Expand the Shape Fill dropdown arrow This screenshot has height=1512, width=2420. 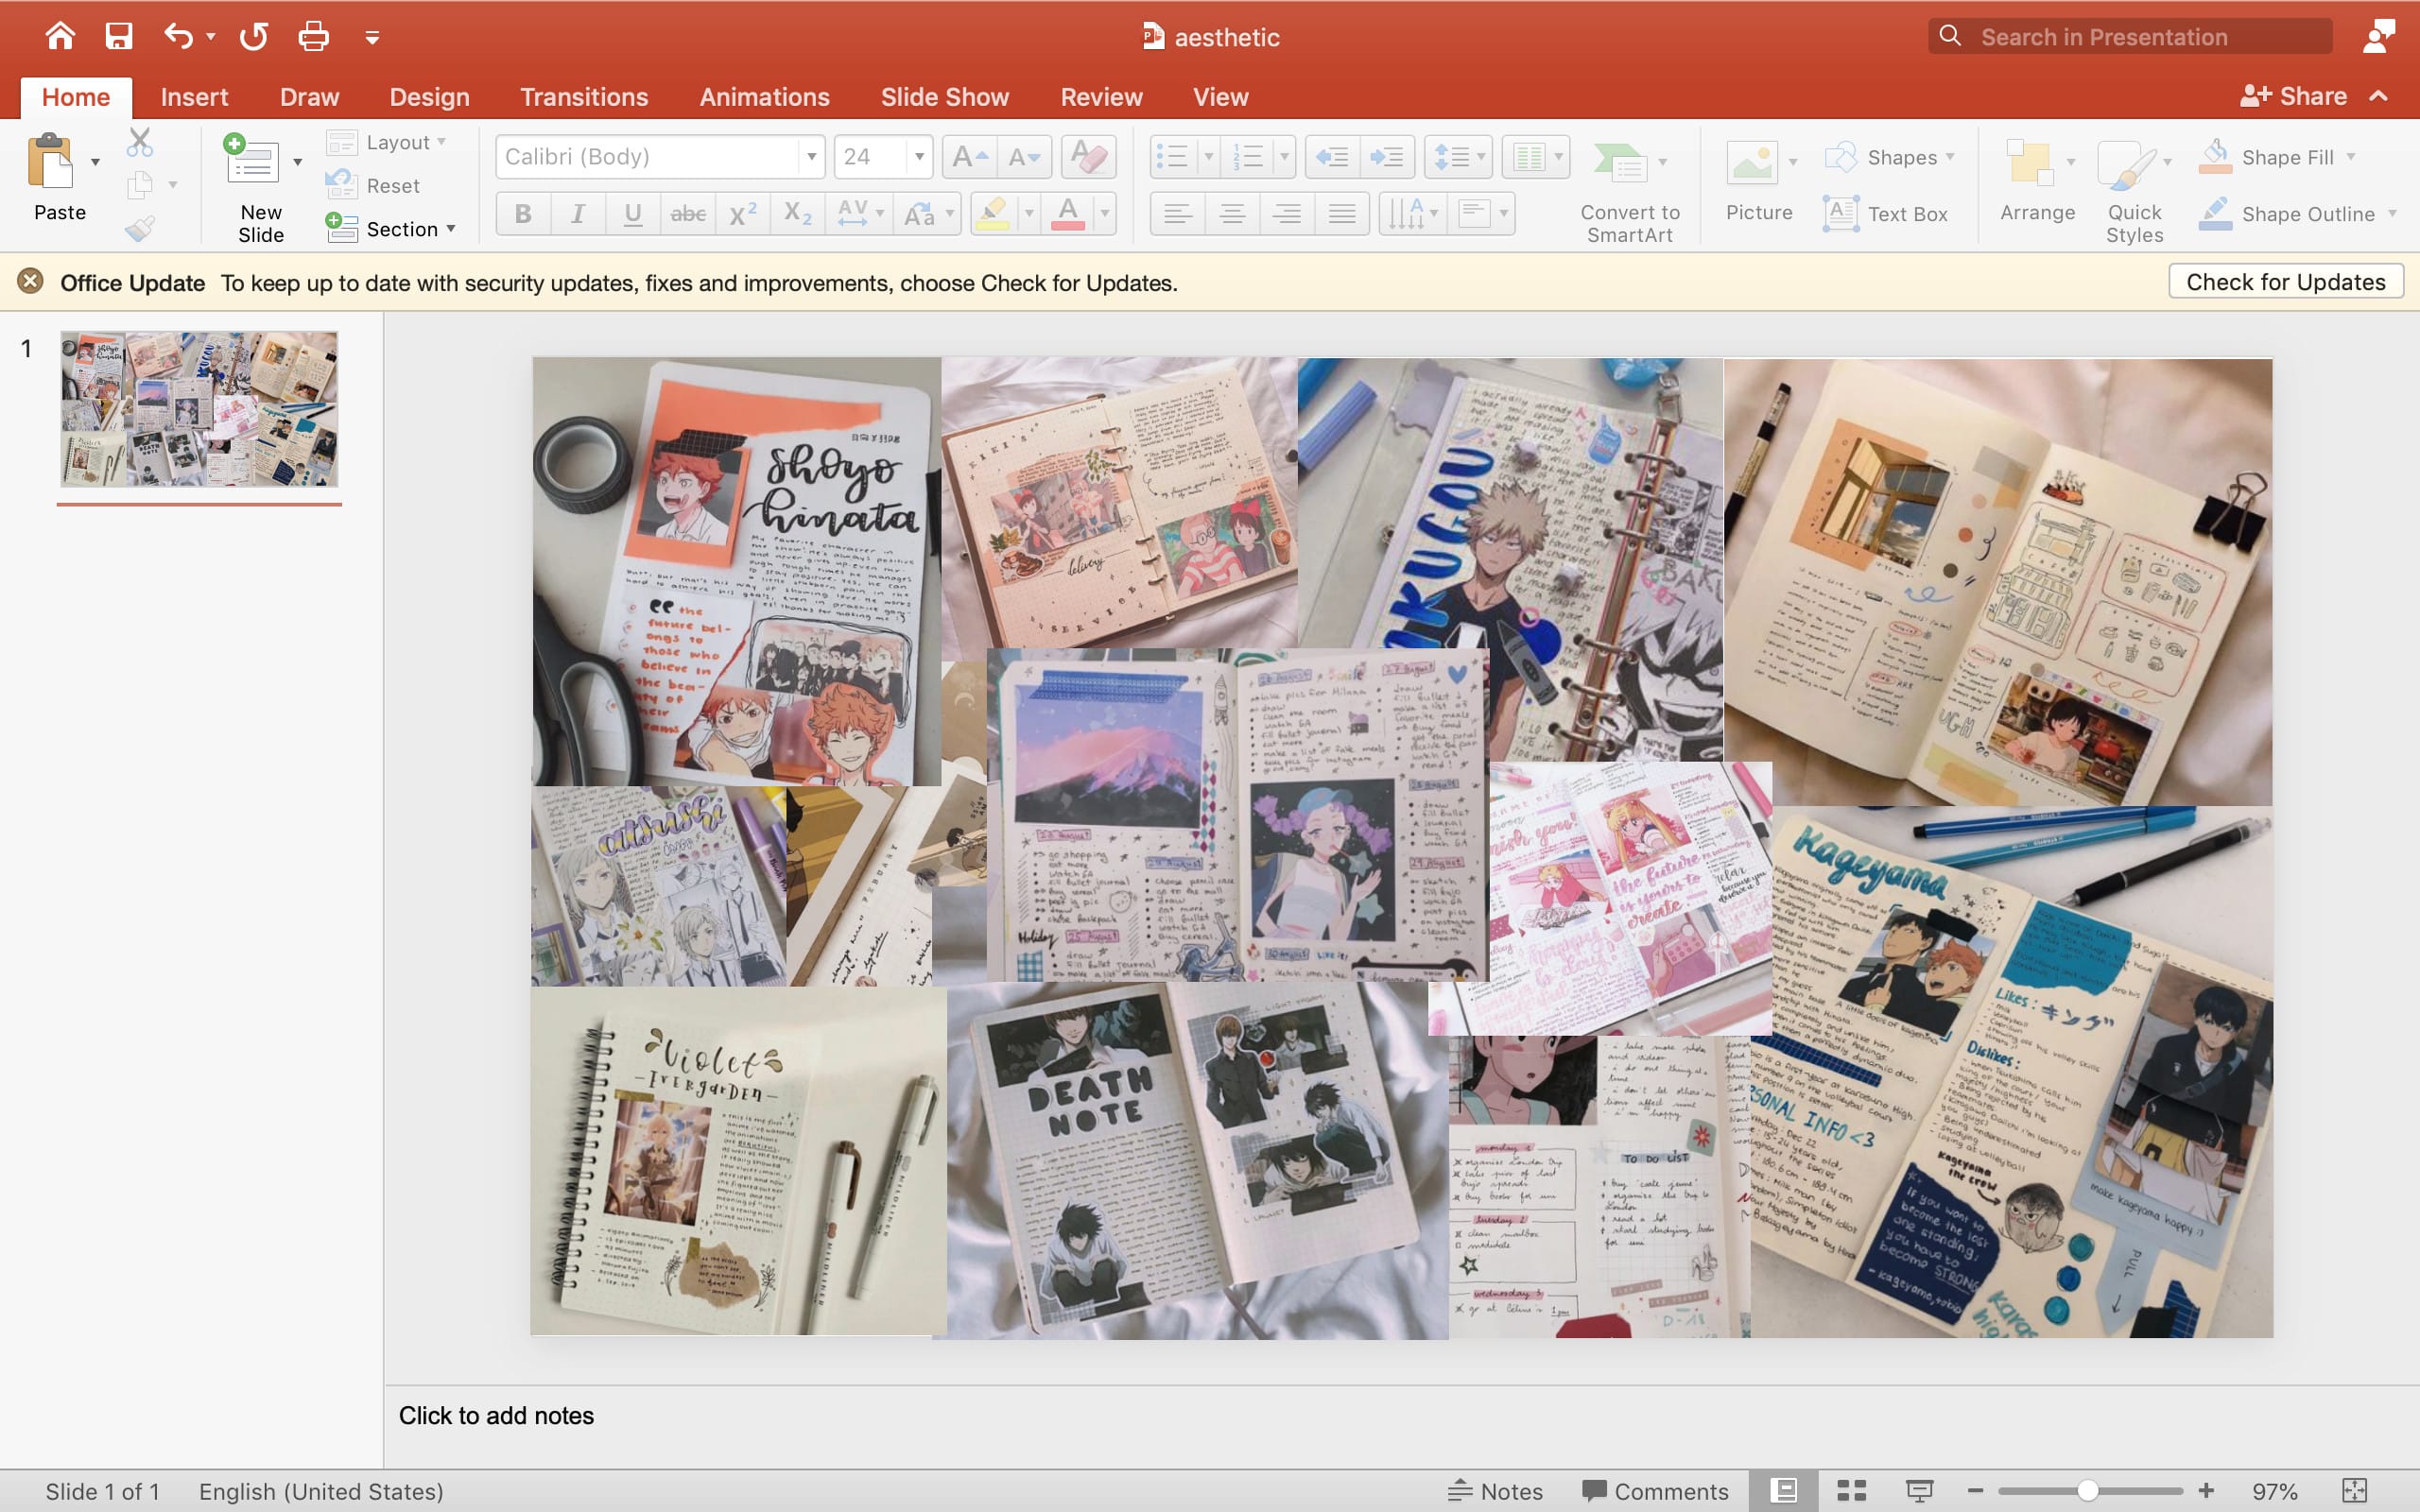2351,157
